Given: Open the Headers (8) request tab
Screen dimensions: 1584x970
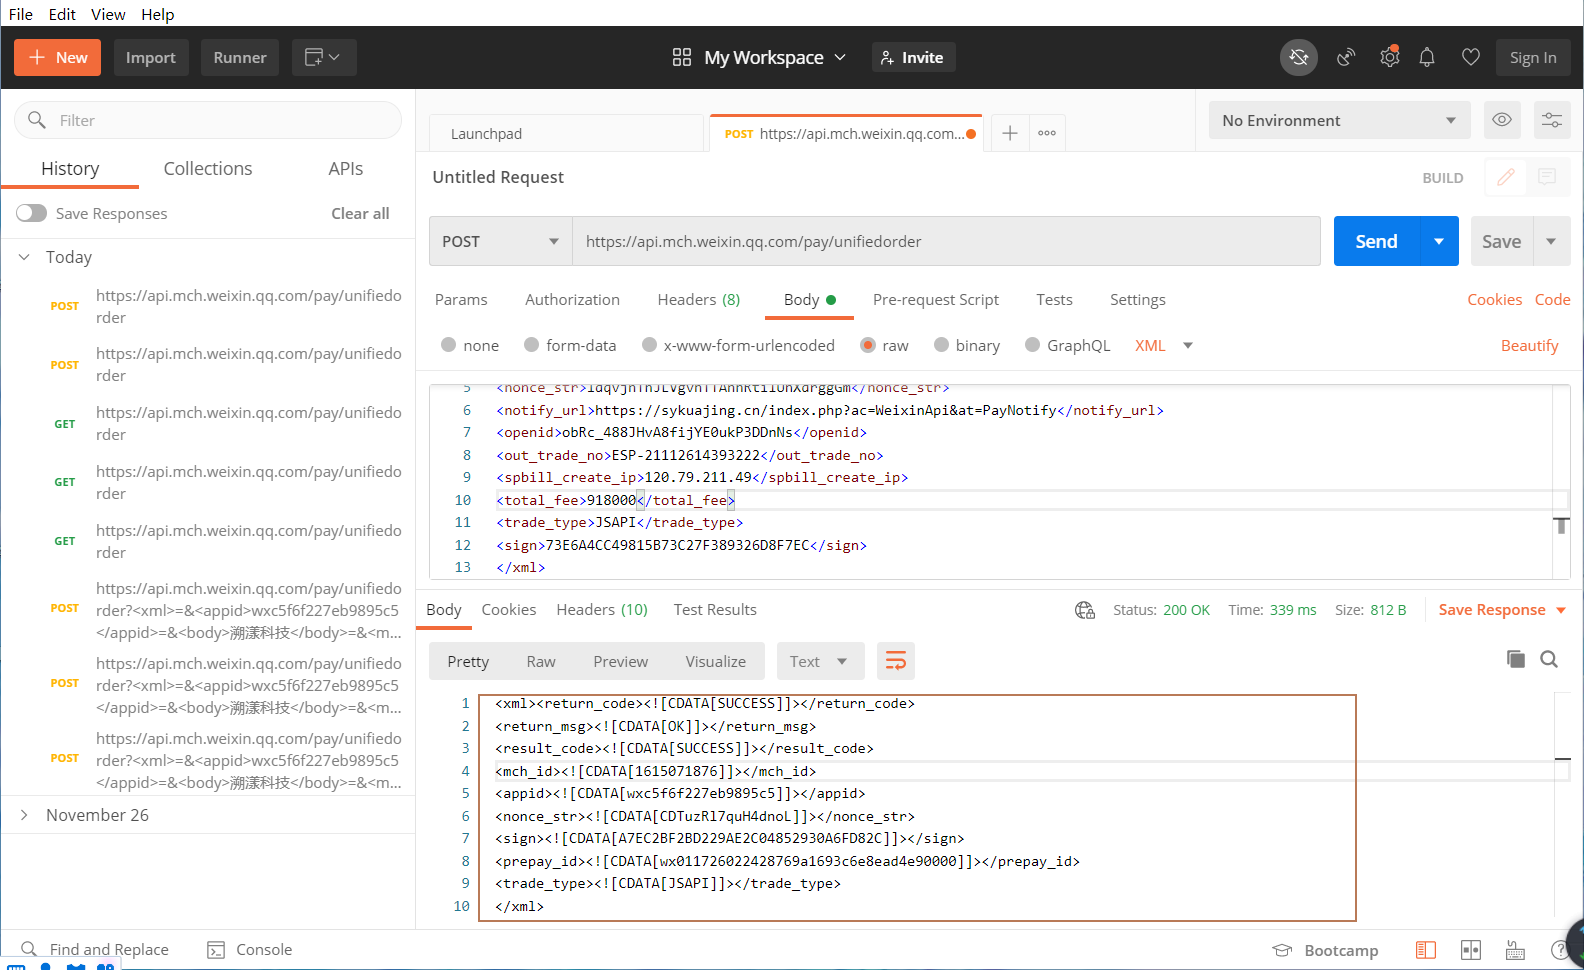Looking at the screenshot, I should pyautogui.click(x=699, y=299).
